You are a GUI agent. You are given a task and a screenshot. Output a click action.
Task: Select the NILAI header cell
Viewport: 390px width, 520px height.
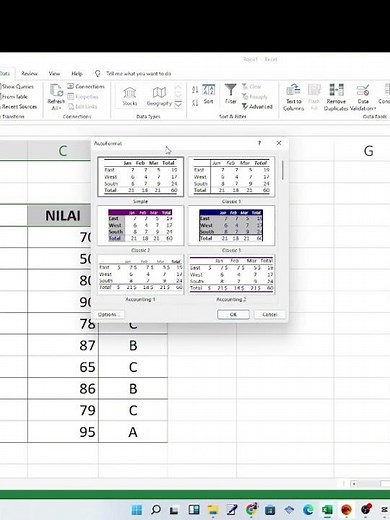pos(63,216)
